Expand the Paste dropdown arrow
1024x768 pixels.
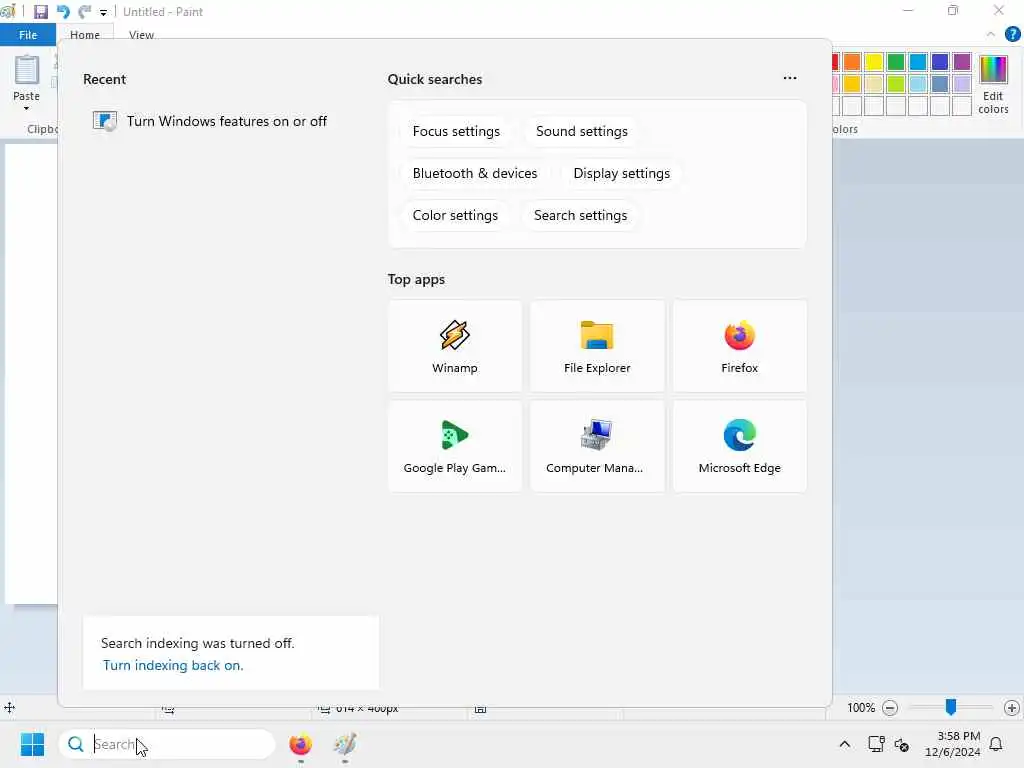(x=27, y=108)
